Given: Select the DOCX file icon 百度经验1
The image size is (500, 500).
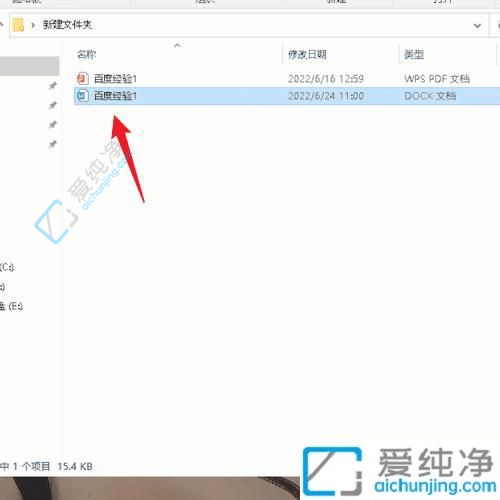Looking at the screenshot, I should [83, 96].
